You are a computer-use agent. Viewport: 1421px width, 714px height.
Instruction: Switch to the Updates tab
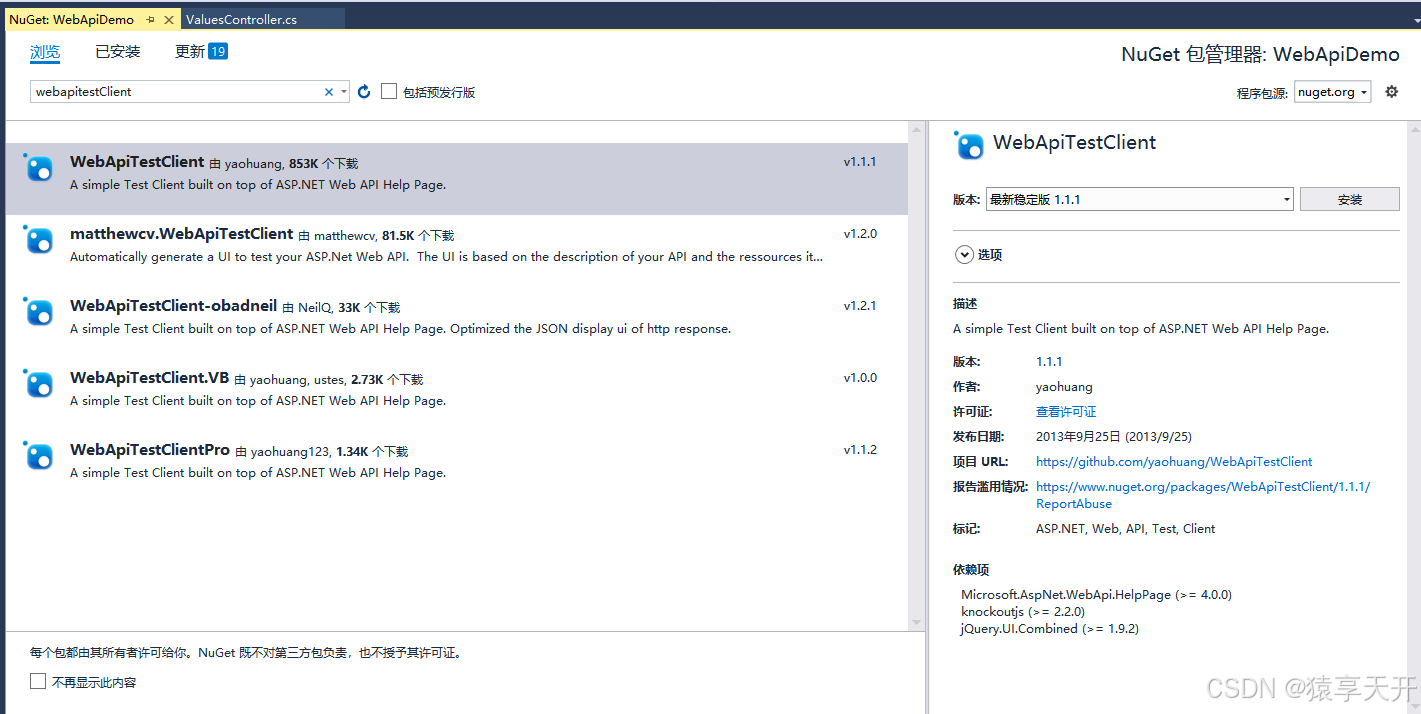pos(190,52)
